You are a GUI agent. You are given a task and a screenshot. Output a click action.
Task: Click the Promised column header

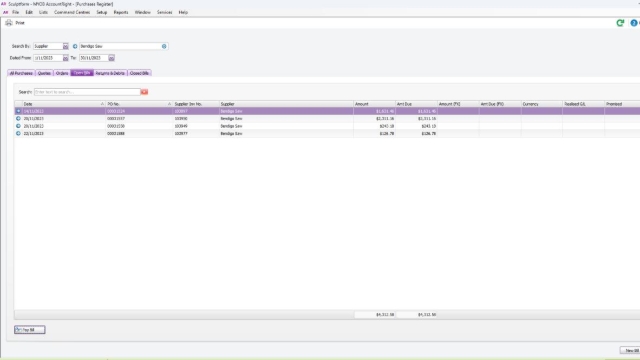click(x=622, y=104)
